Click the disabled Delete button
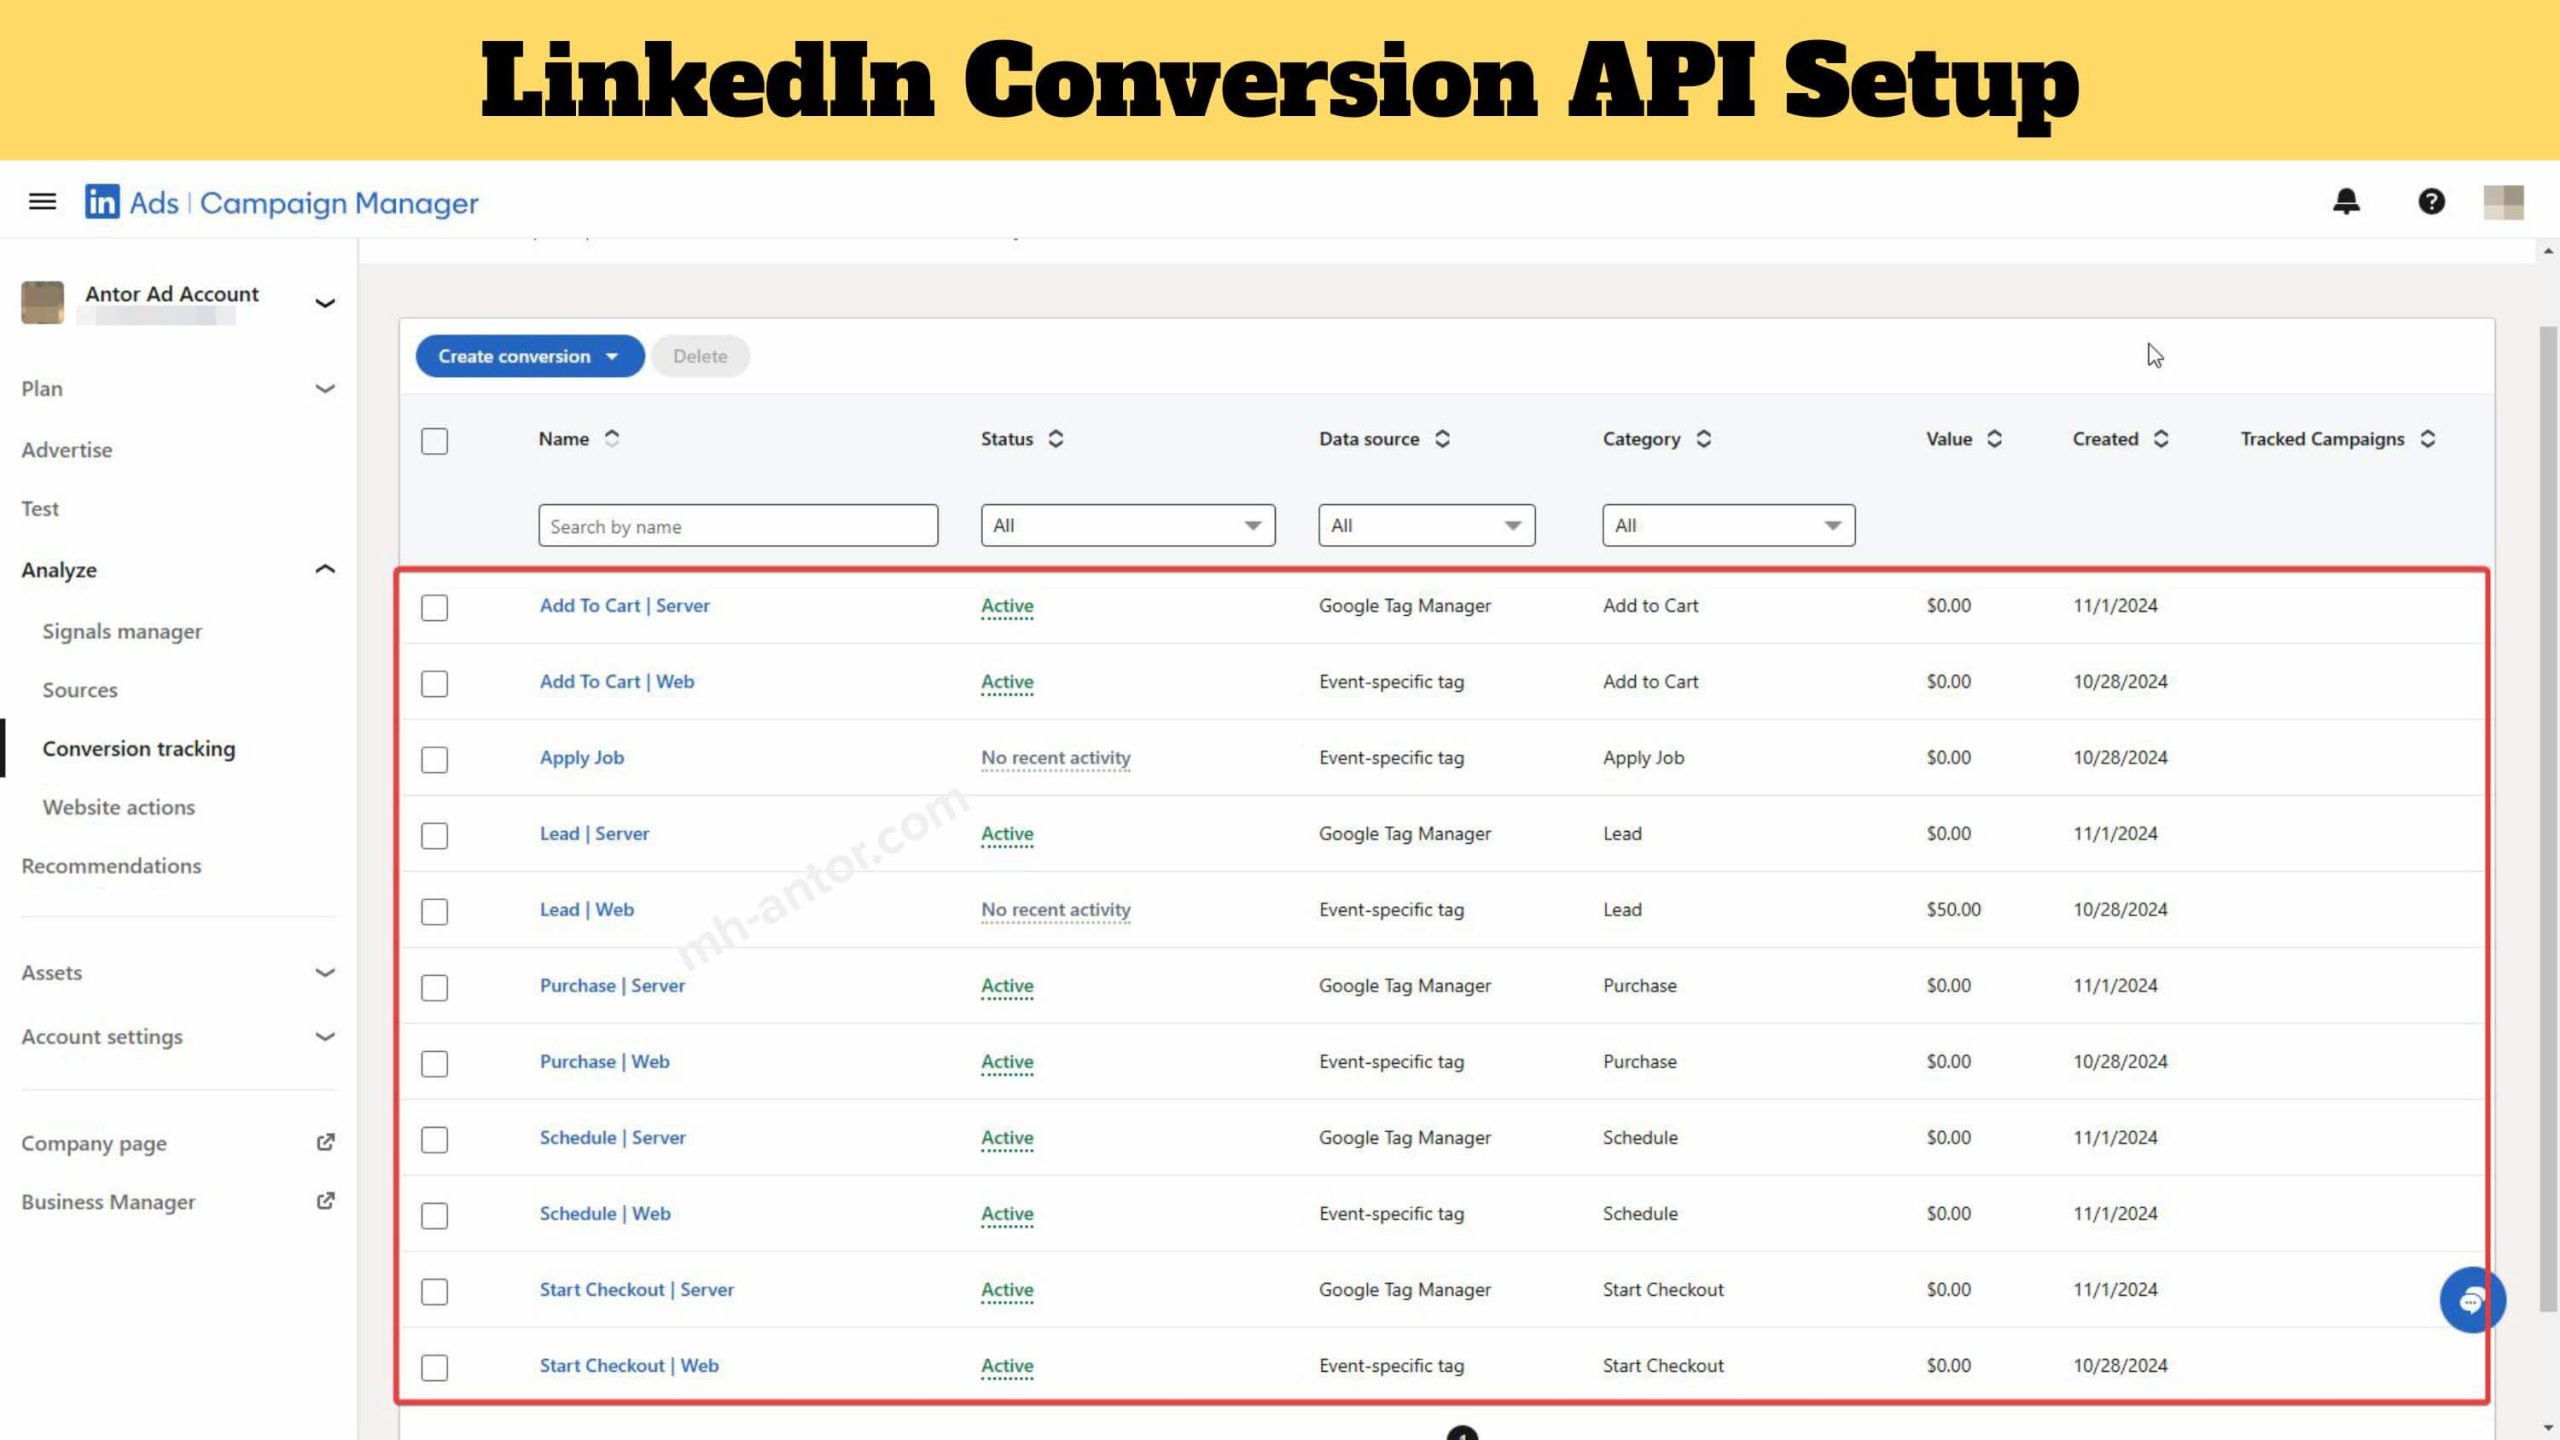This screenshot has width=2560, height=1440. click(700, 356)
